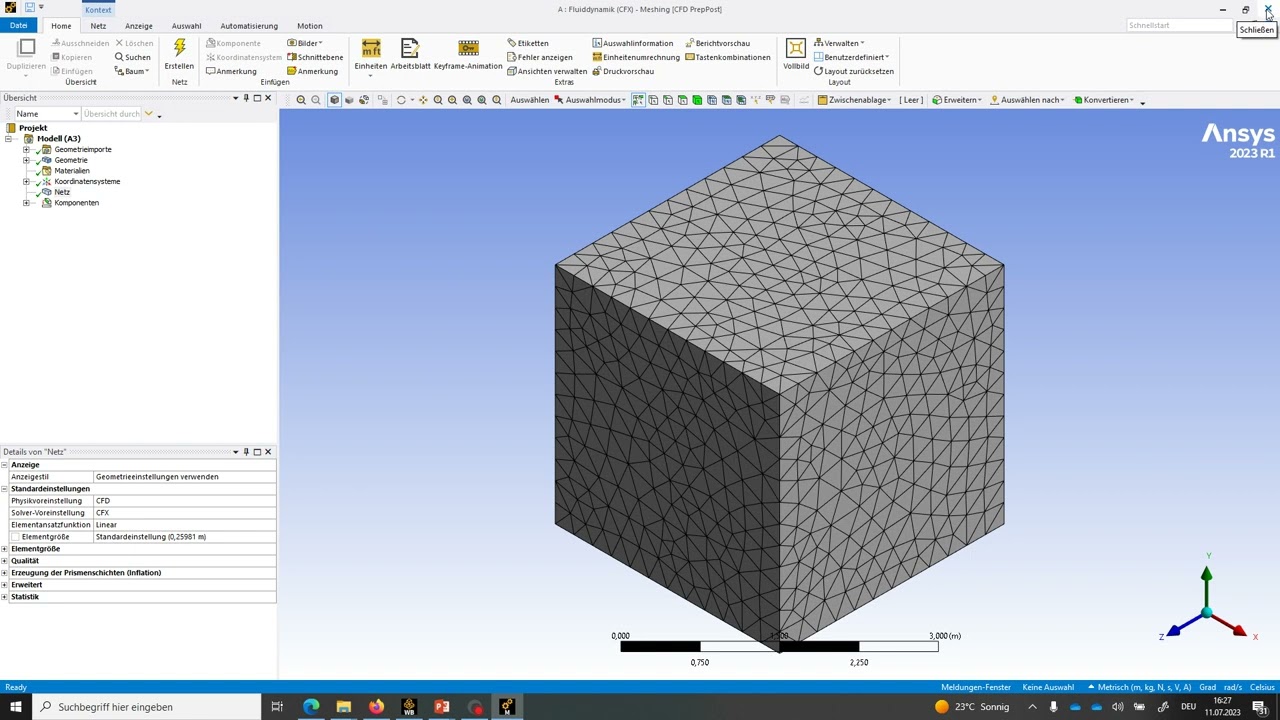Select the Netz tree item
1280x720 pixels.
click(x=62, y=192)
